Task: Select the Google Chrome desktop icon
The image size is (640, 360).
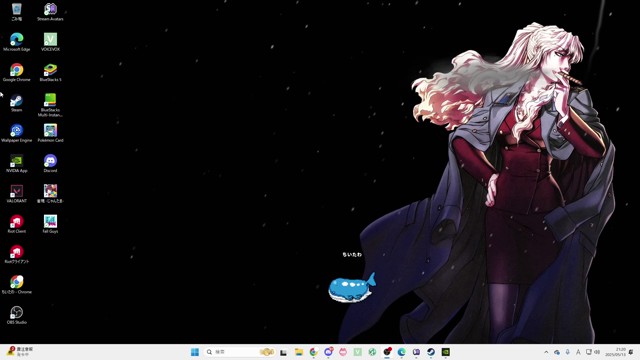Action: [17, 72]
